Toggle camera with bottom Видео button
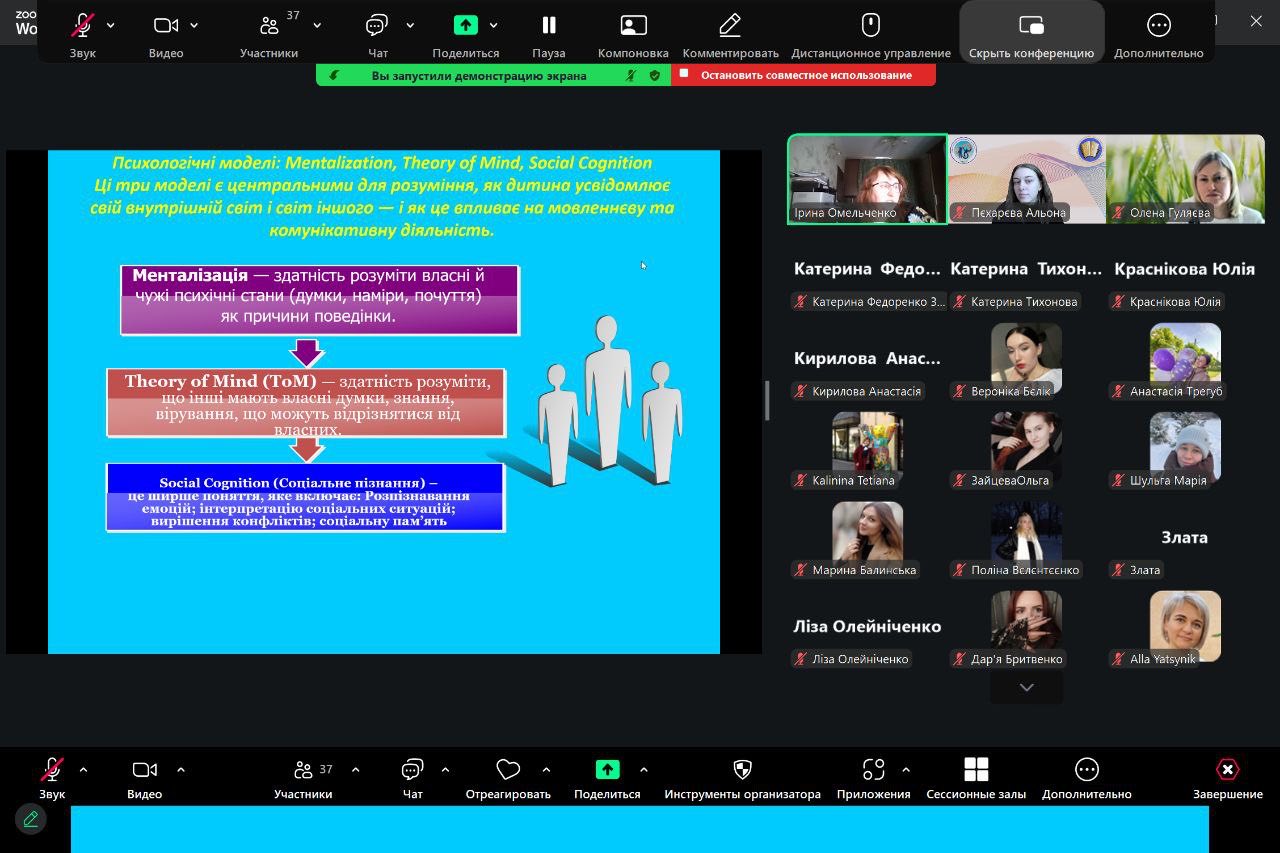The image size is (1280, 853). [144, 769]
